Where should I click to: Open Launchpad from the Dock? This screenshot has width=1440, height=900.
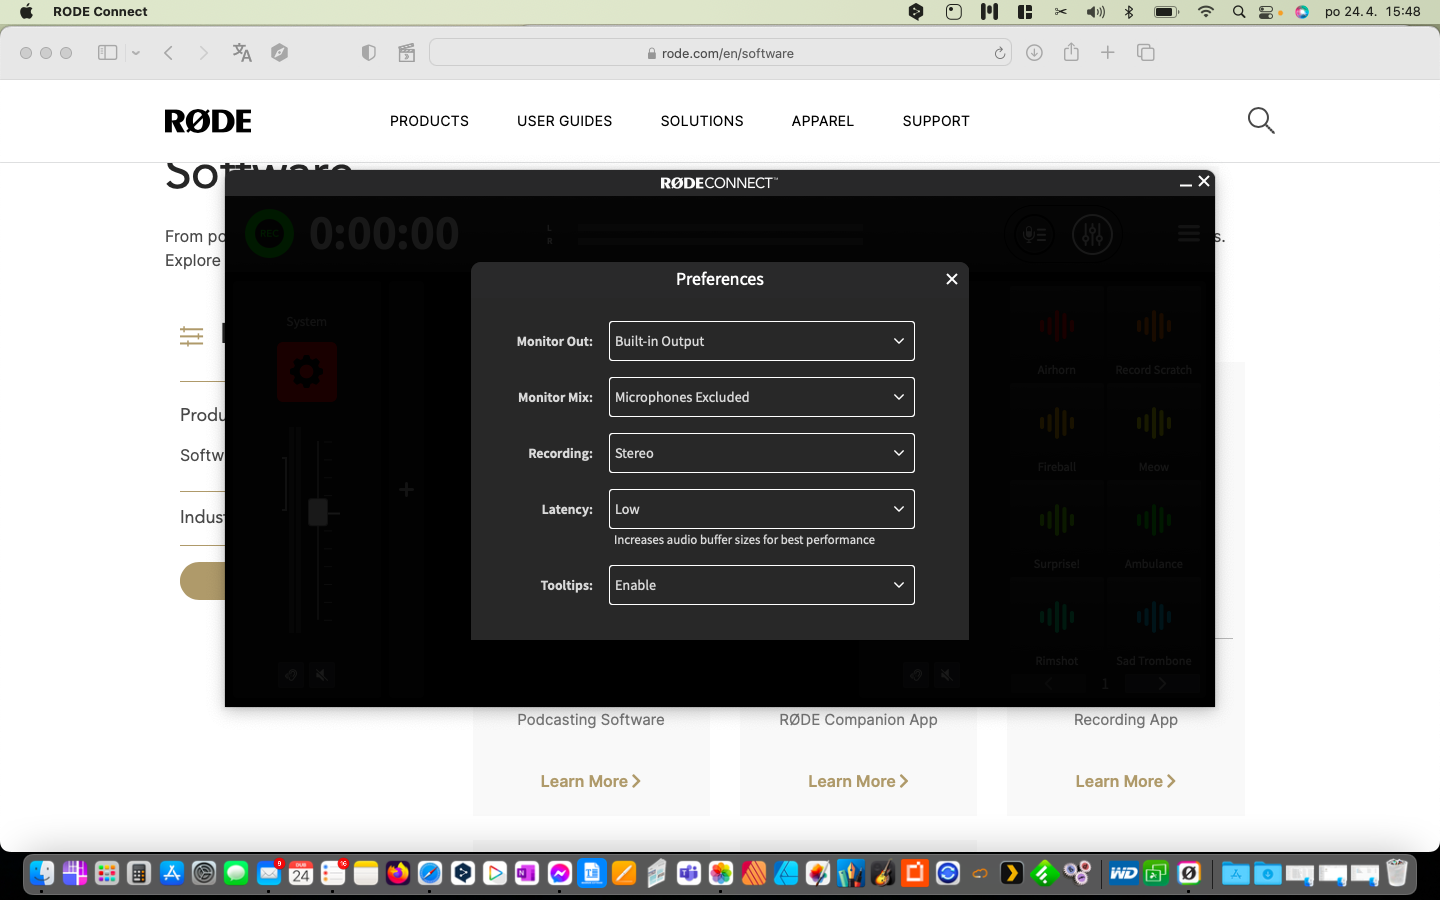(x=107, y=873)
